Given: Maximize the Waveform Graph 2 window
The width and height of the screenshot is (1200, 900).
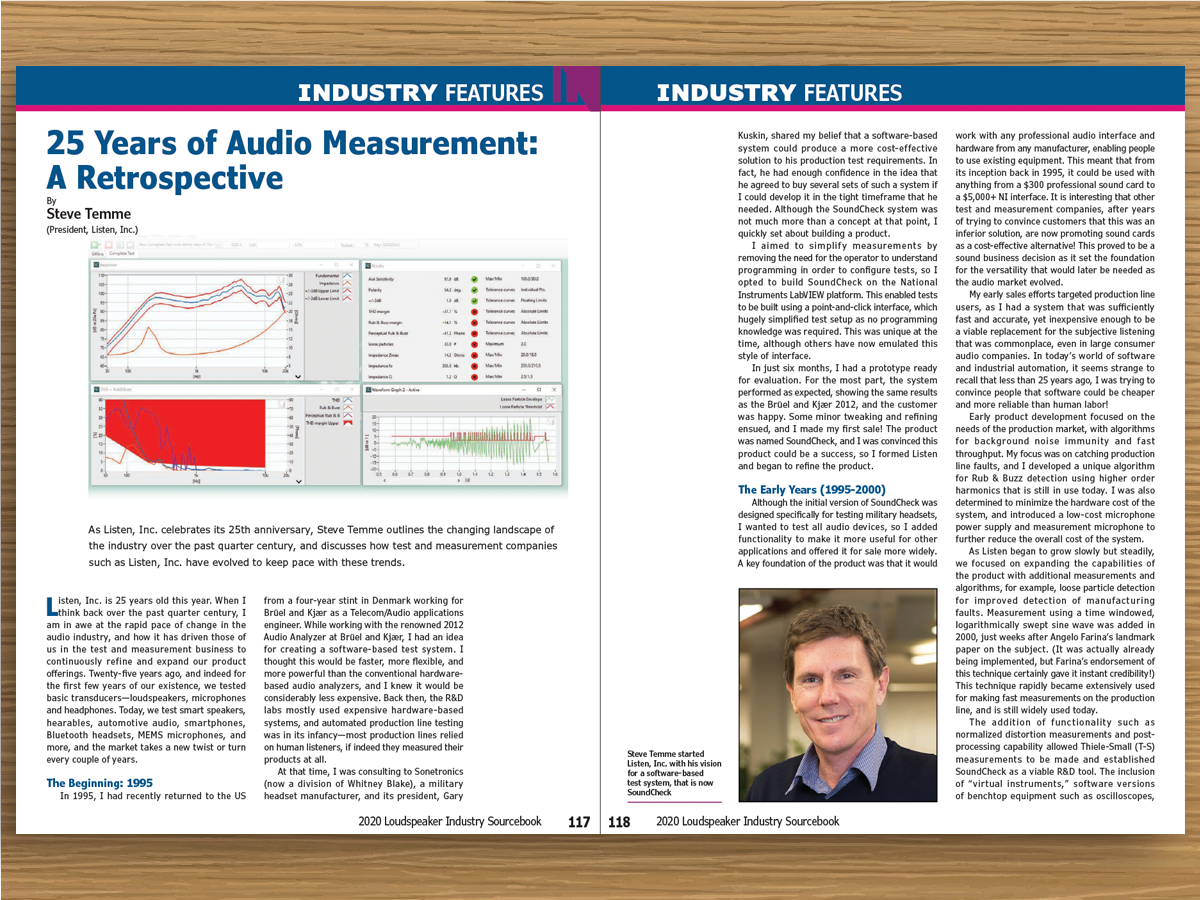Looking at the screenshot, I should pos(539,389).
